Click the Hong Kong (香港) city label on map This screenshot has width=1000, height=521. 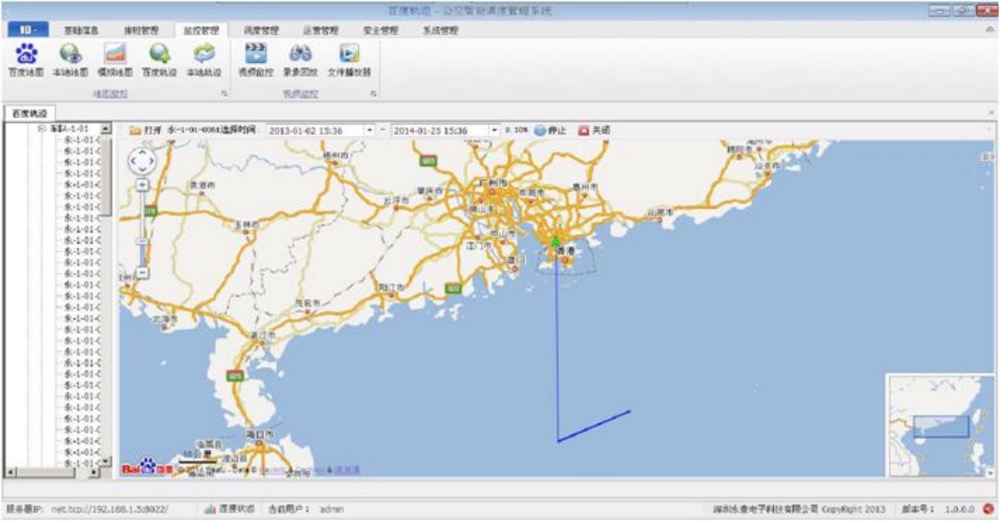click(x=566, y=251)
